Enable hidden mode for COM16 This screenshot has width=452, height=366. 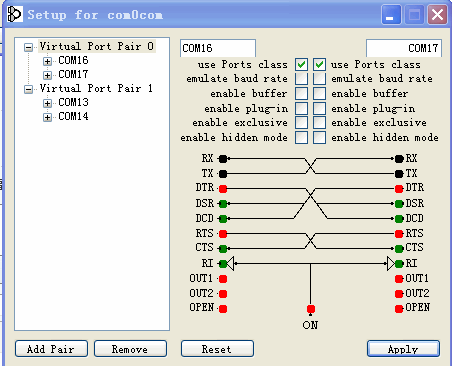301,138
